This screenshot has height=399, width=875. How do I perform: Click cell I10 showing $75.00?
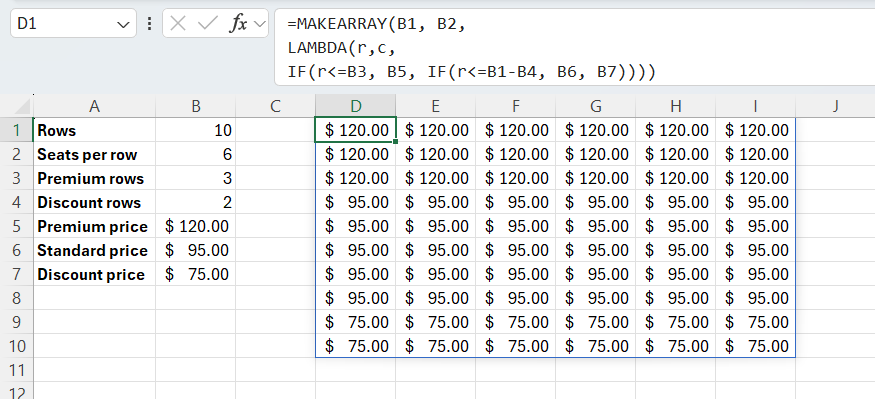tap(755, 346)
